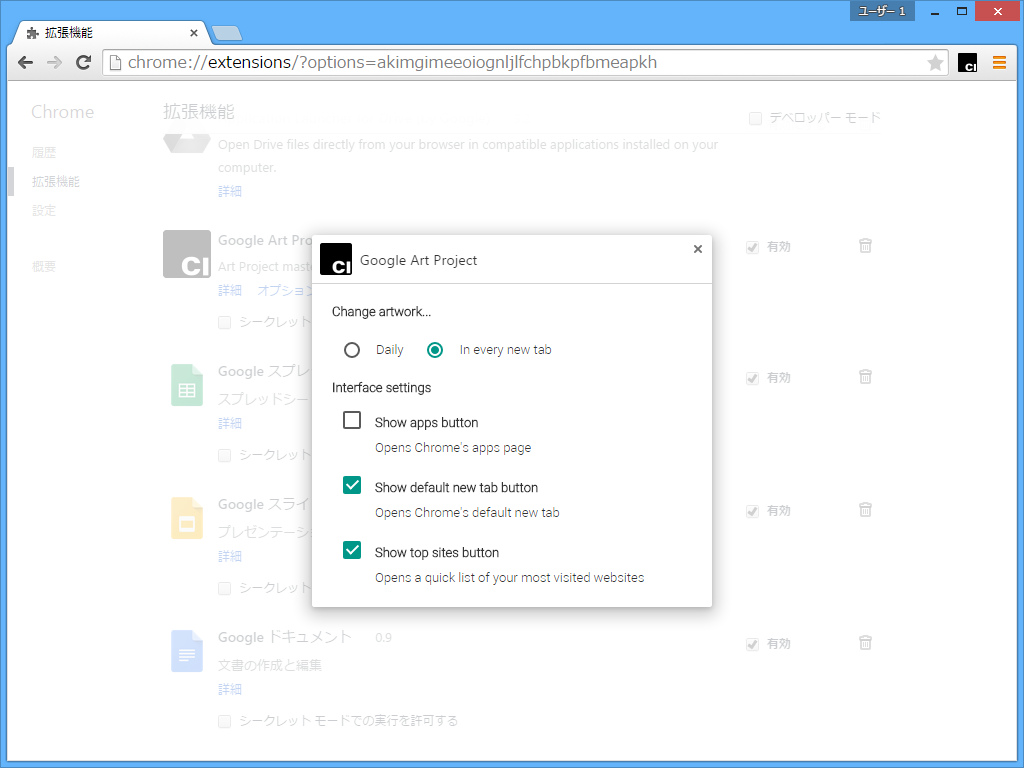Enable Show apps button checkbox
This screenshot has width=1024, height=768.
pyautogui.click(x=352, y=420)
